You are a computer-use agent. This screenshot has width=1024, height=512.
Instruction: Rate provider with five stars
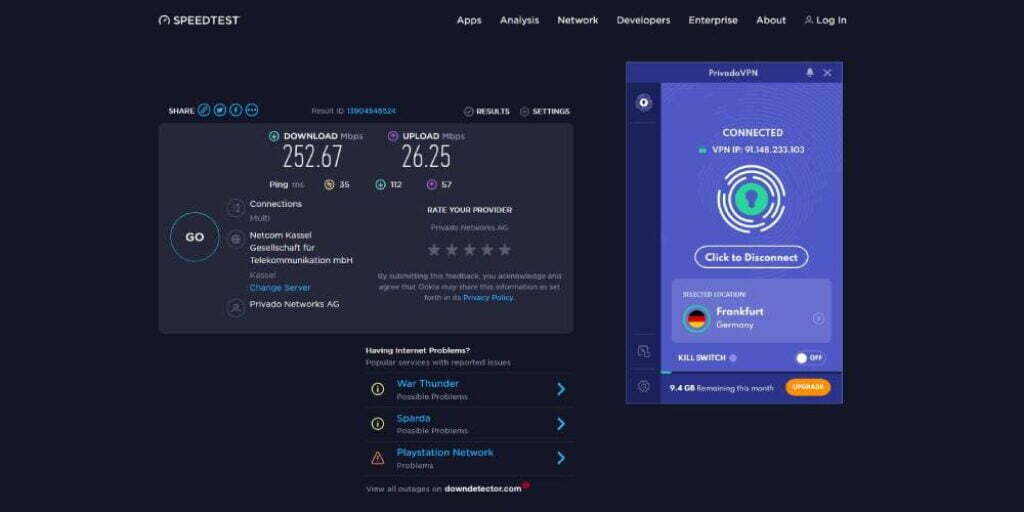tap(504, 250)
